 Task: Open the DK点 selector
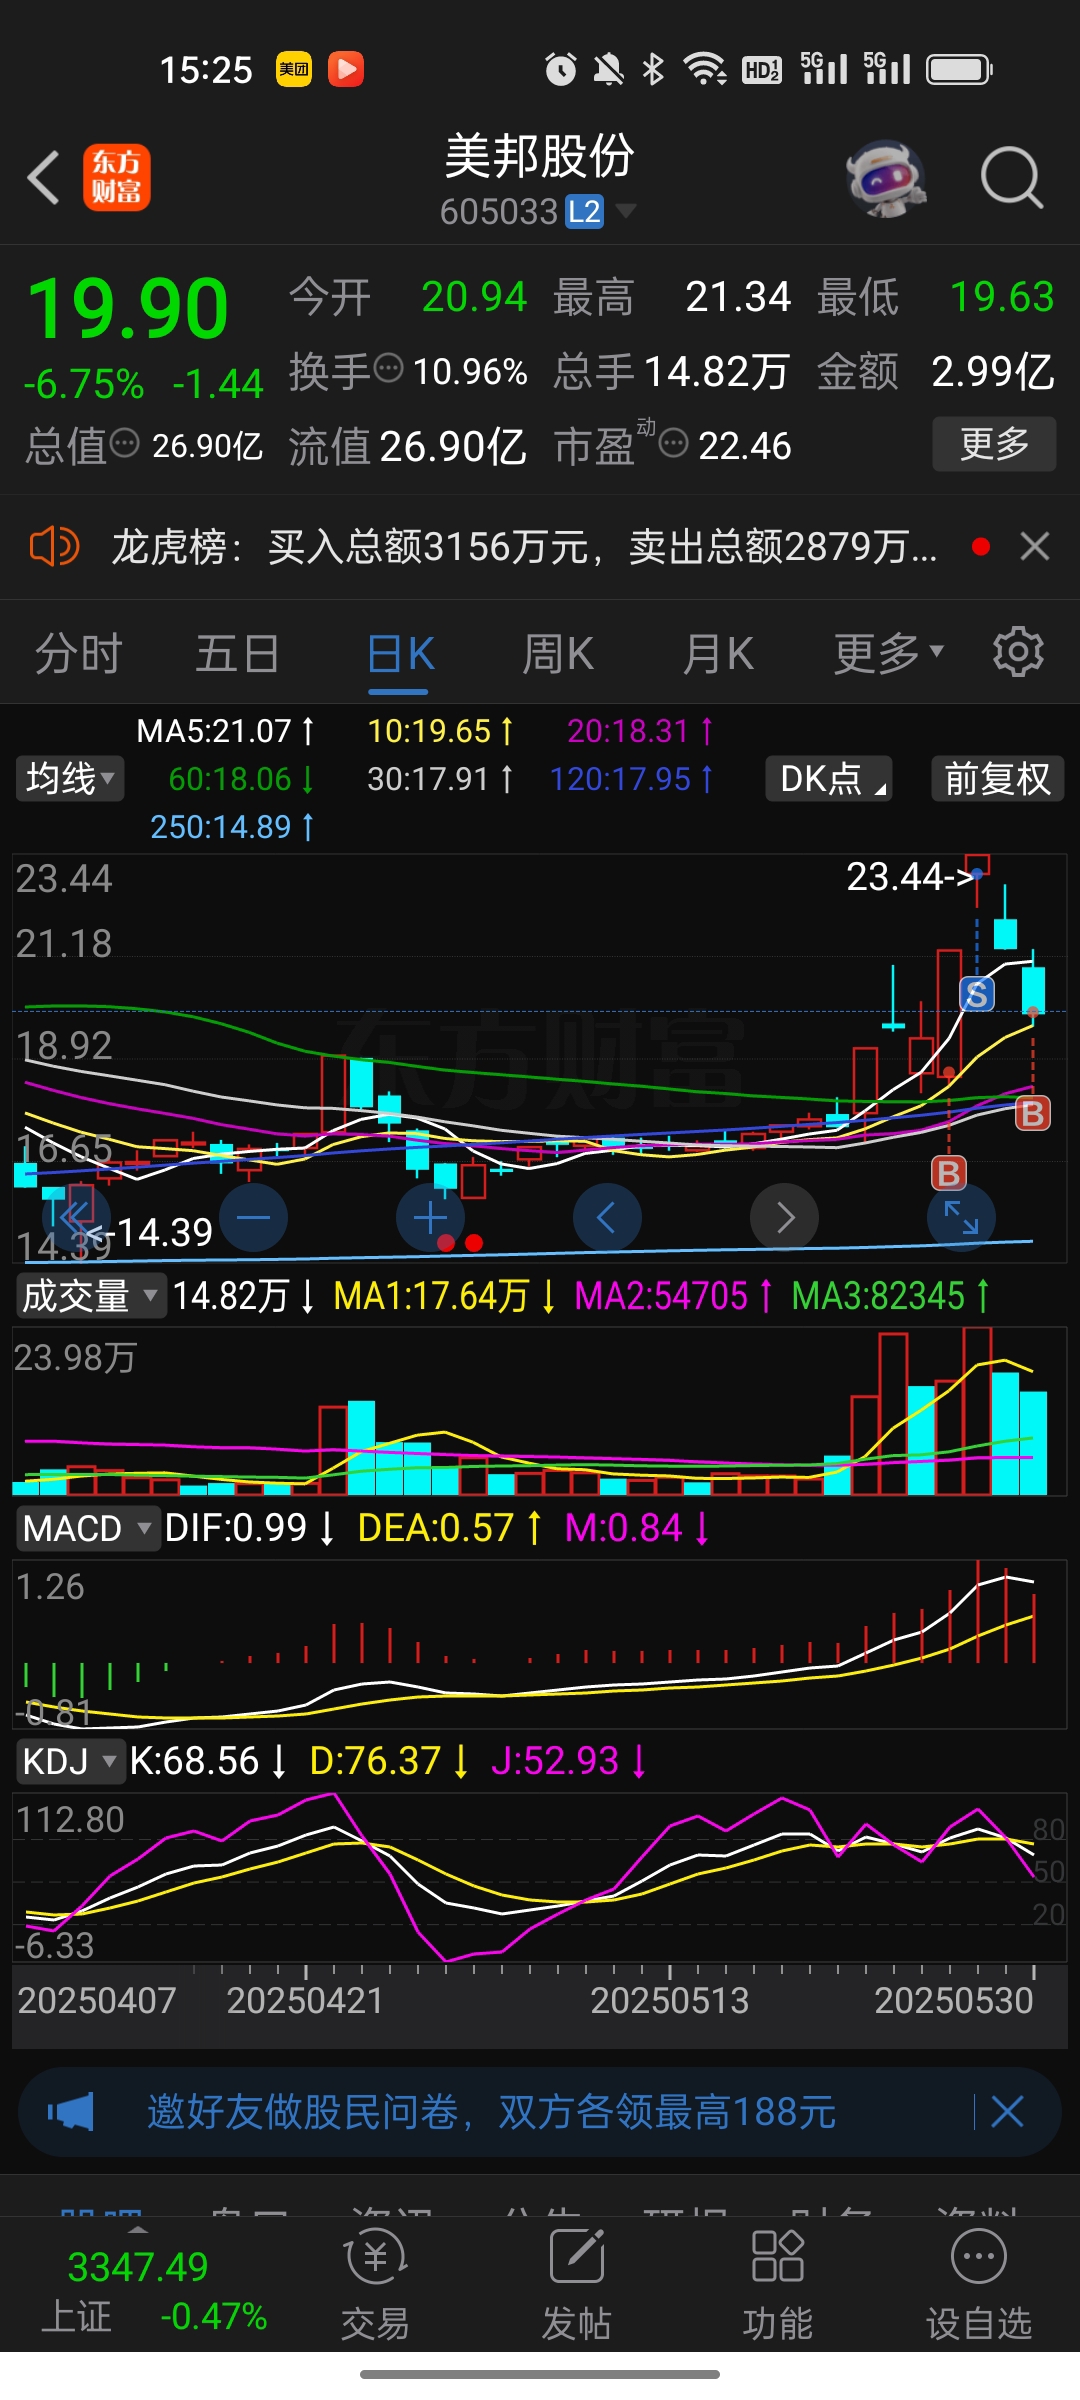829,778
